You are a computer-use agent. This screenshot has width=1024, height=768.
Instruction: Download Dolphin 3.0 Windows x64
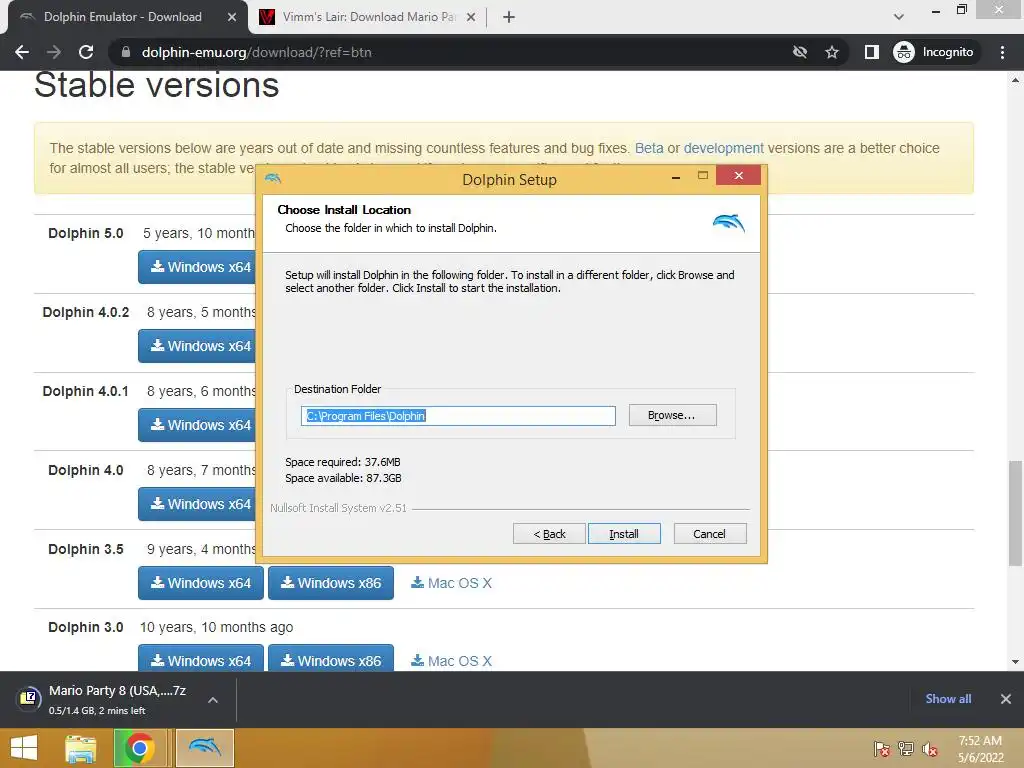(200, 660)
